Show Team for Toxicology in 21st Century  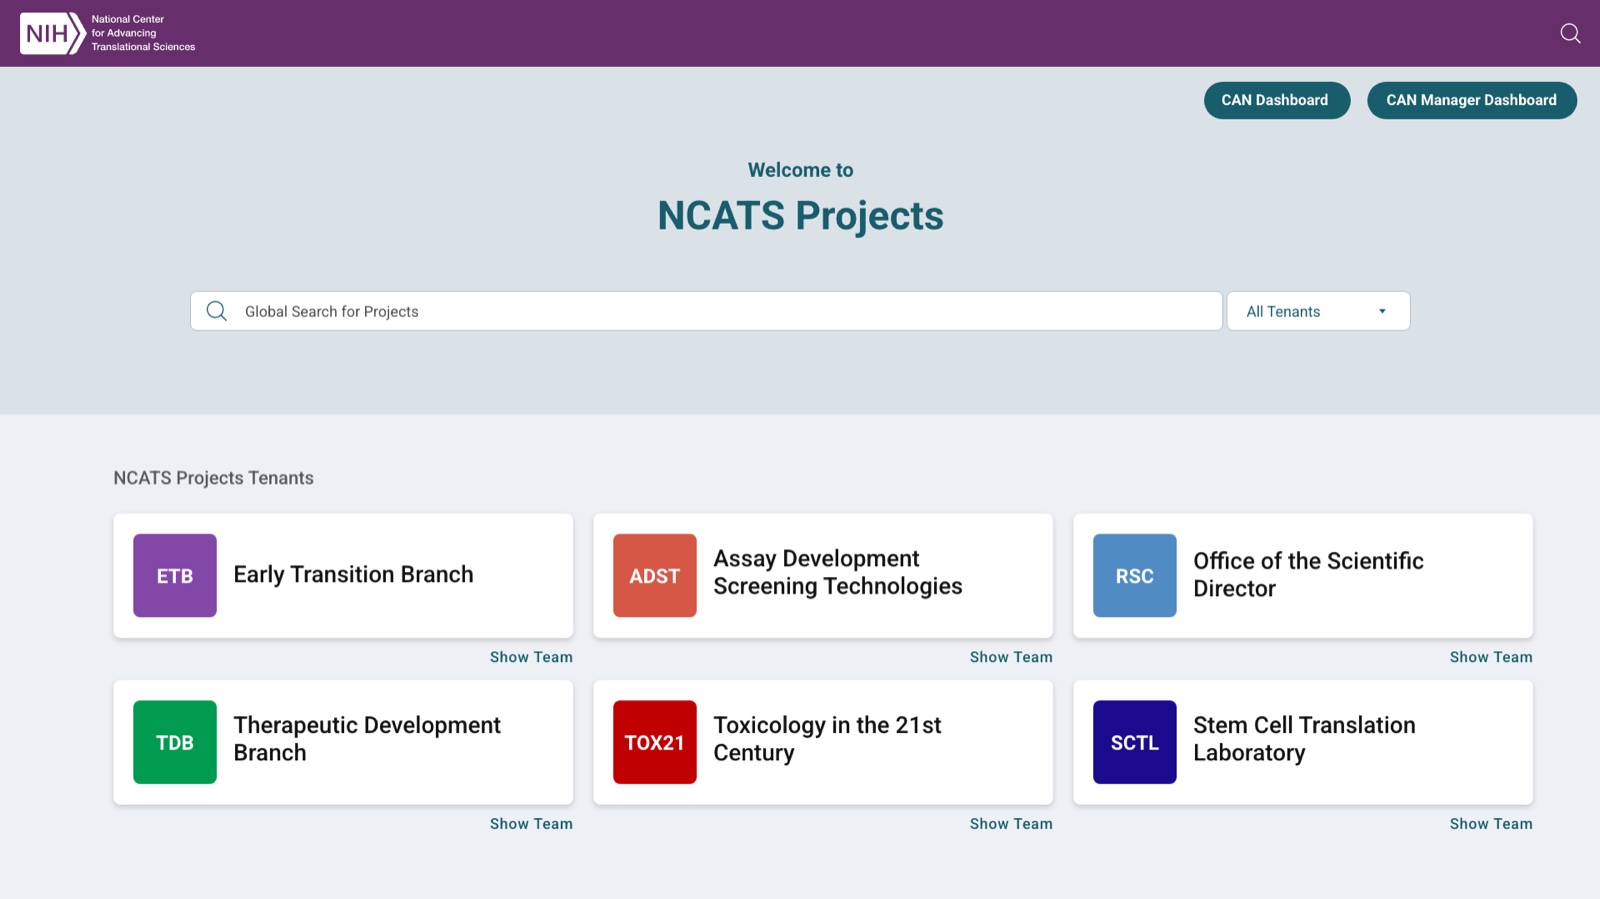click(x=1011, y=824)
